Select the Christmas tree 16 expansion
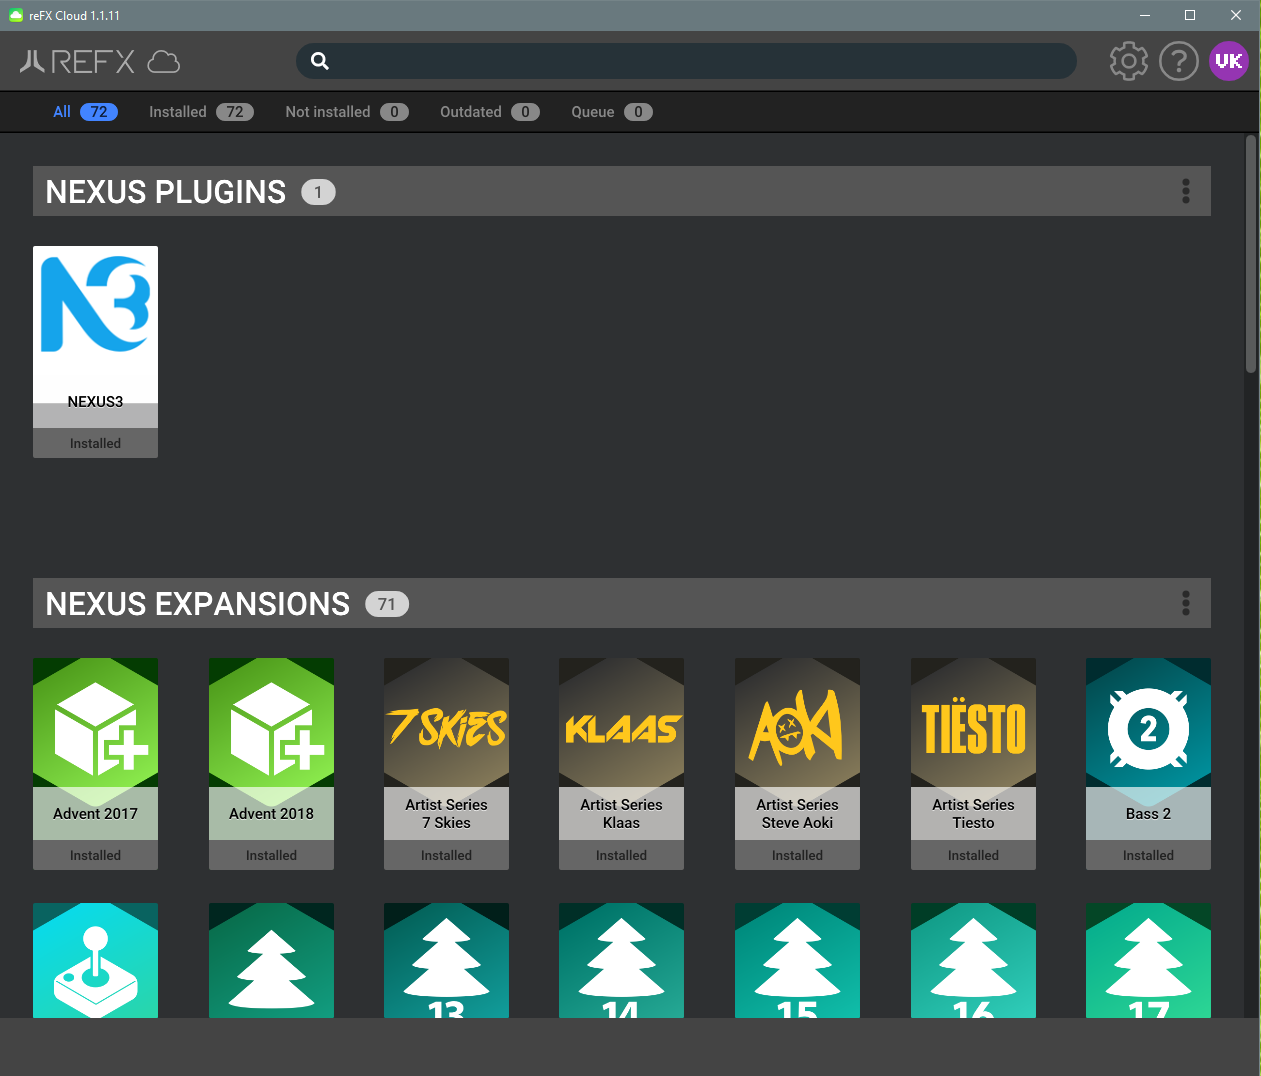1261x1076 pixels. tap(973, 960)
